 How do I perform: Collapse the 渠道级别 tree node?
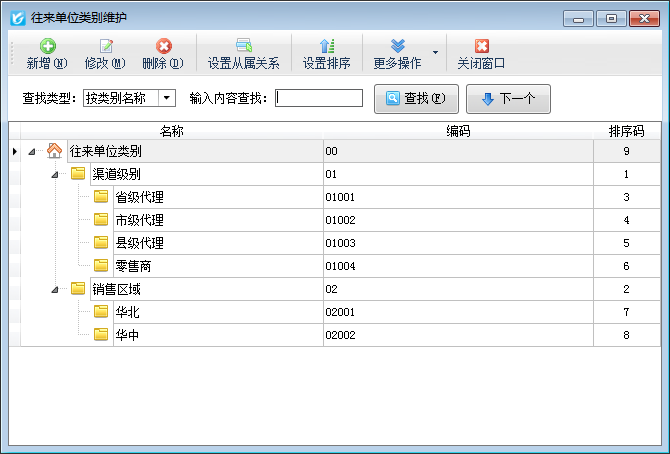[x=55, y=175]
